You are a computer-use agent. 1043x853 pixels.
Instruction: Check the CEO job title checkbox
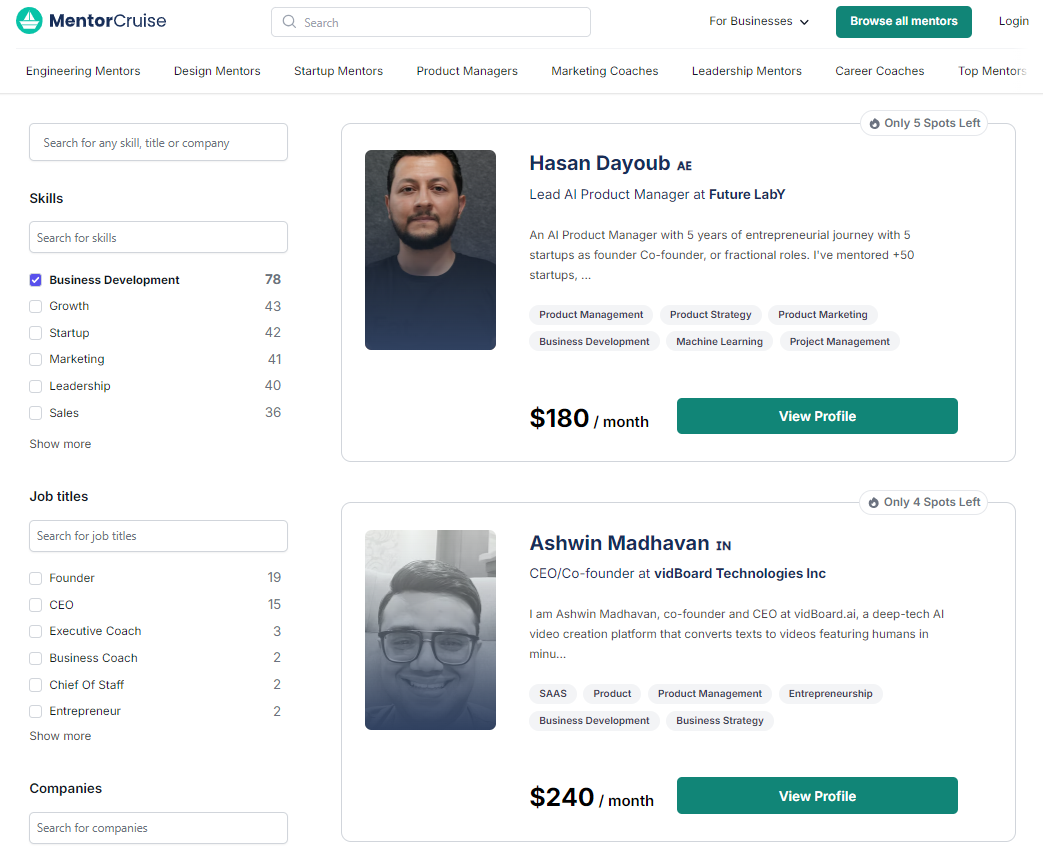35,605
